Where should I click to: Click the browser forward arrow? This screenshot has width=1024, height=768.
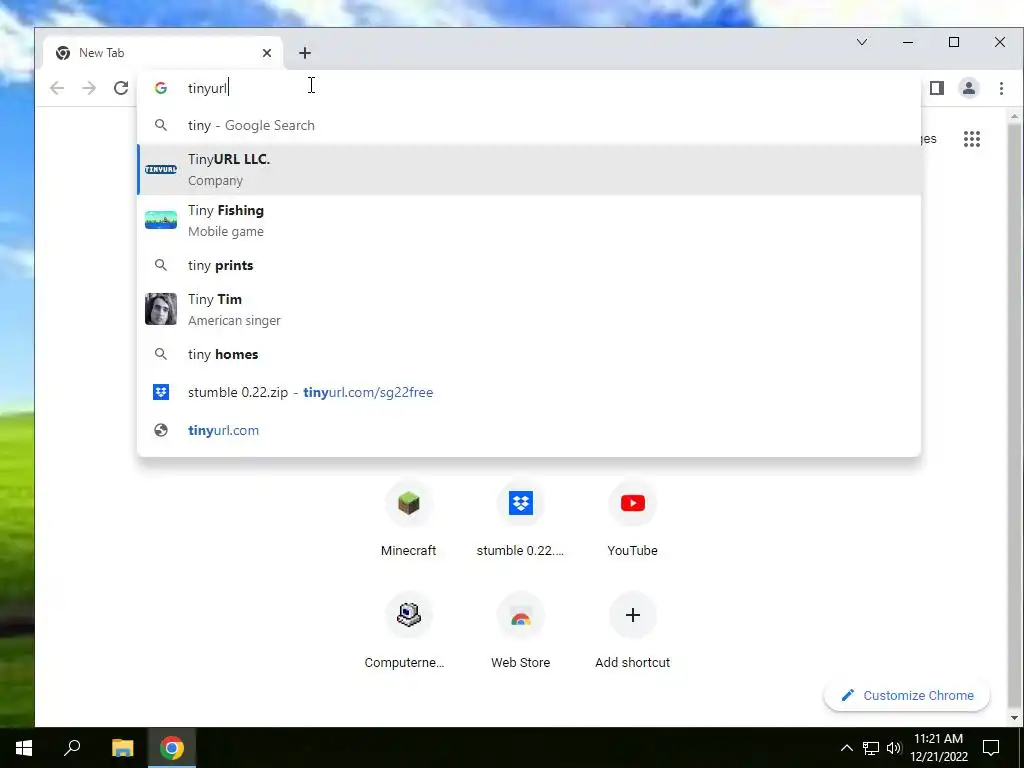(89, 88)
